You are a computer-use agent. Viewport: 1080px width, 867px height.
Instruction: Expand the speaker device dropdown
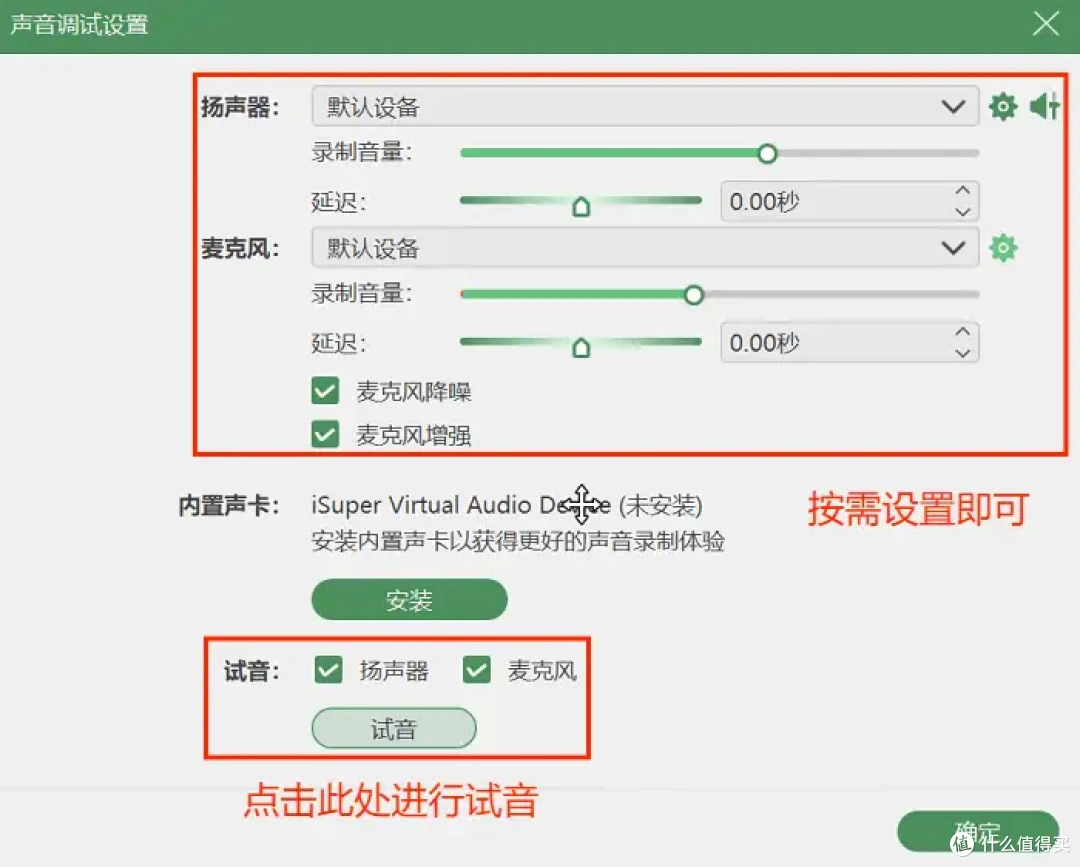coord(645,106)
